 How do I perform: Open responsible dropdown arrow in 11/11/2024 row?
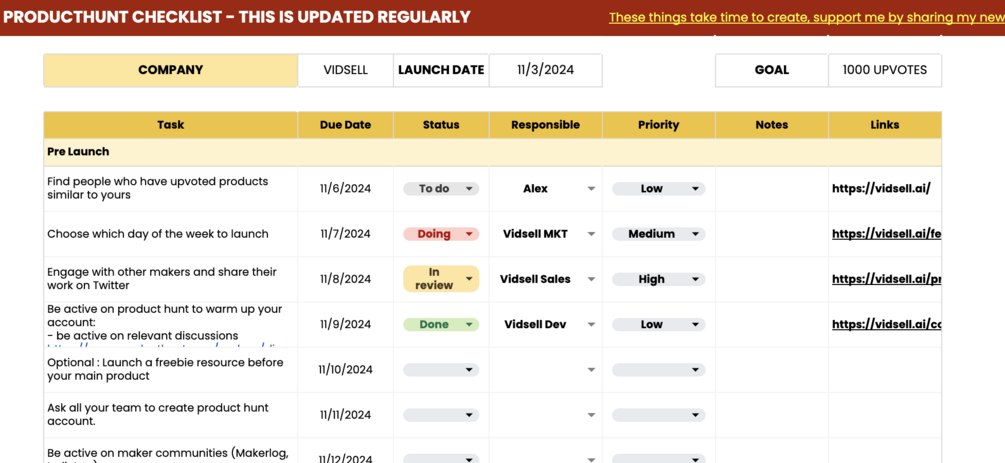click(x=592, y=416)
